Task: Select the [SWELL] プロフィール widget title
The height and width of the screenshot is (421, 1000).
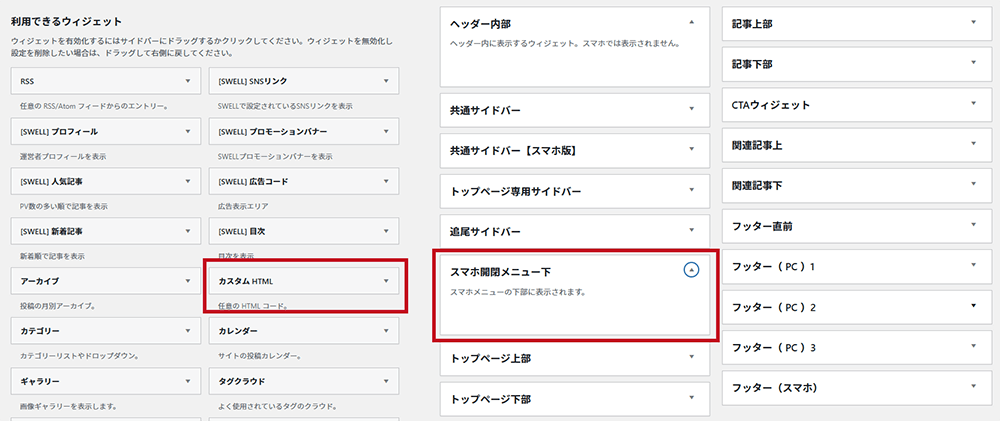Action: pos(59,131)
